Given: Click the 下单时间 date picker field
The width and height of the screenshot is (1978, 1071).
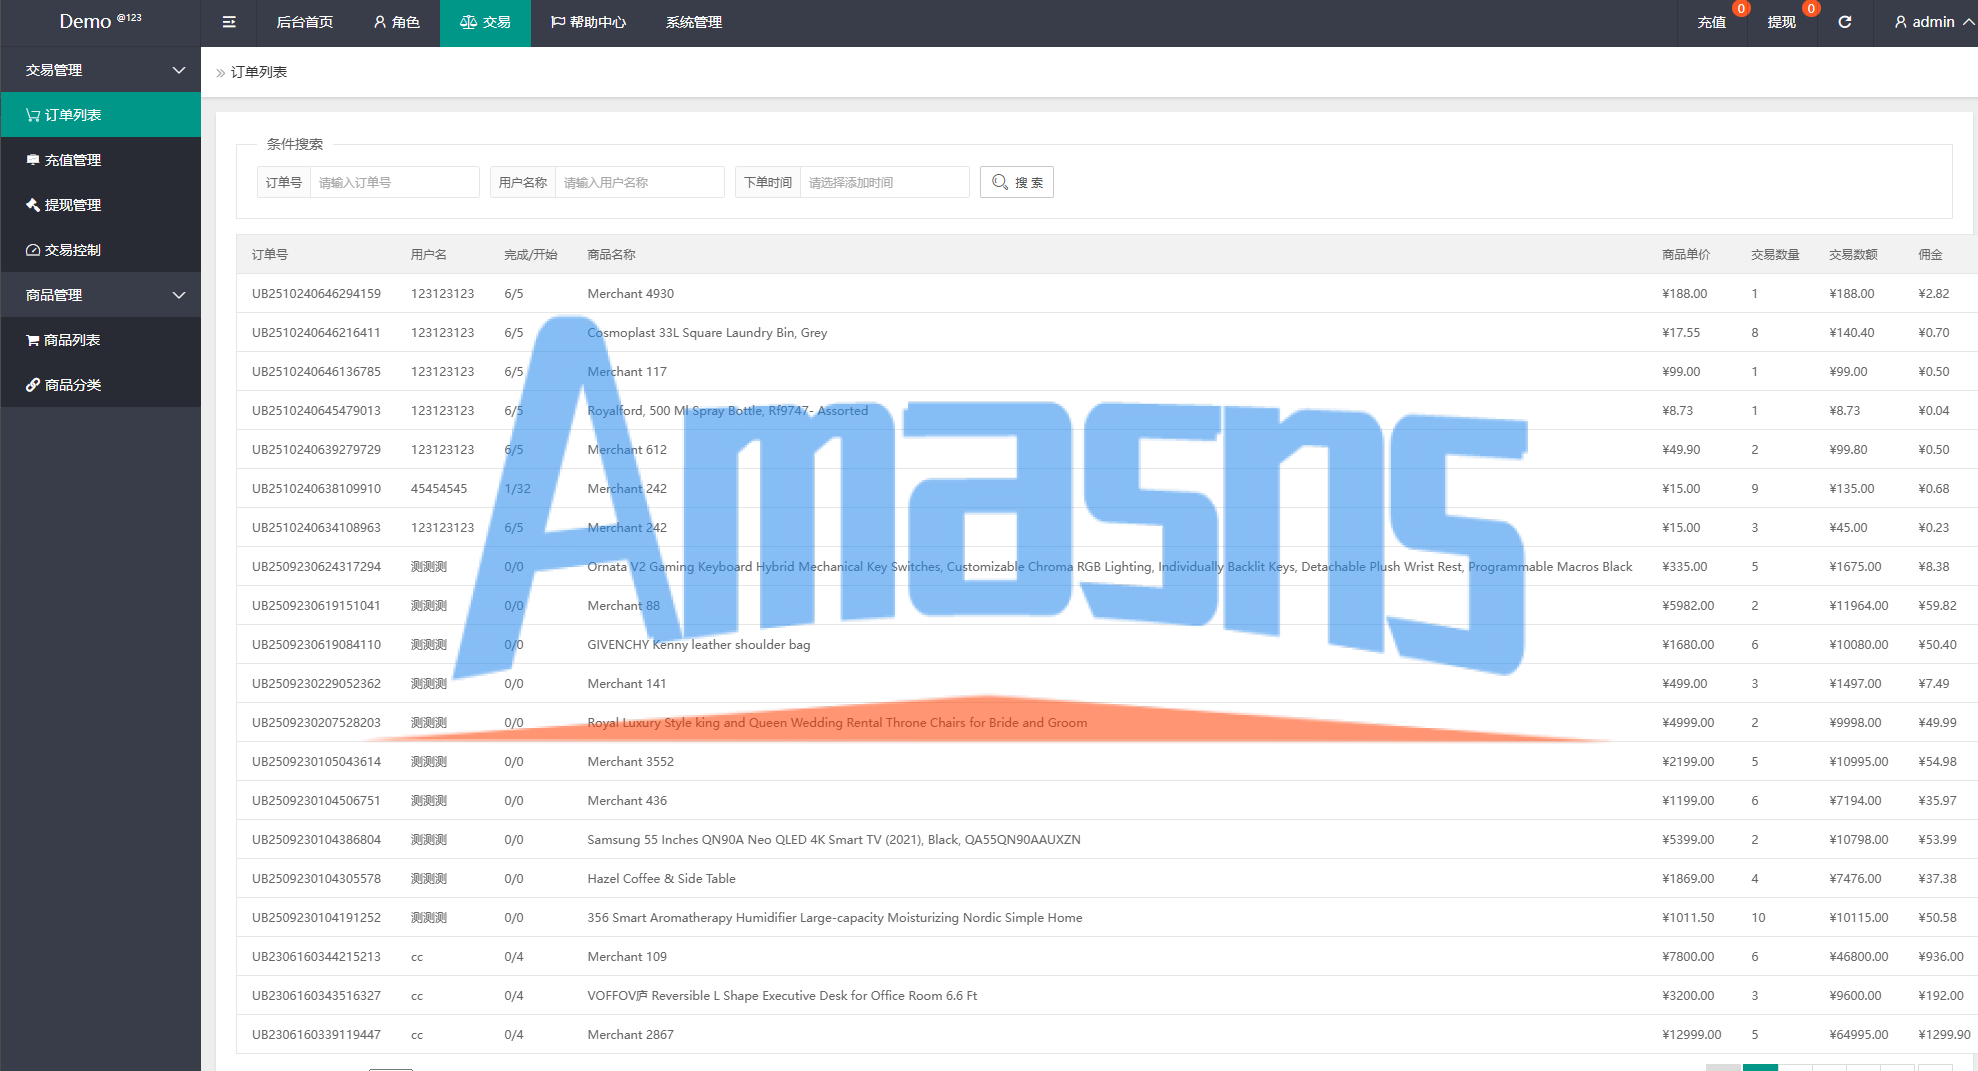Looking at the screenshot, I should (884, 182).
